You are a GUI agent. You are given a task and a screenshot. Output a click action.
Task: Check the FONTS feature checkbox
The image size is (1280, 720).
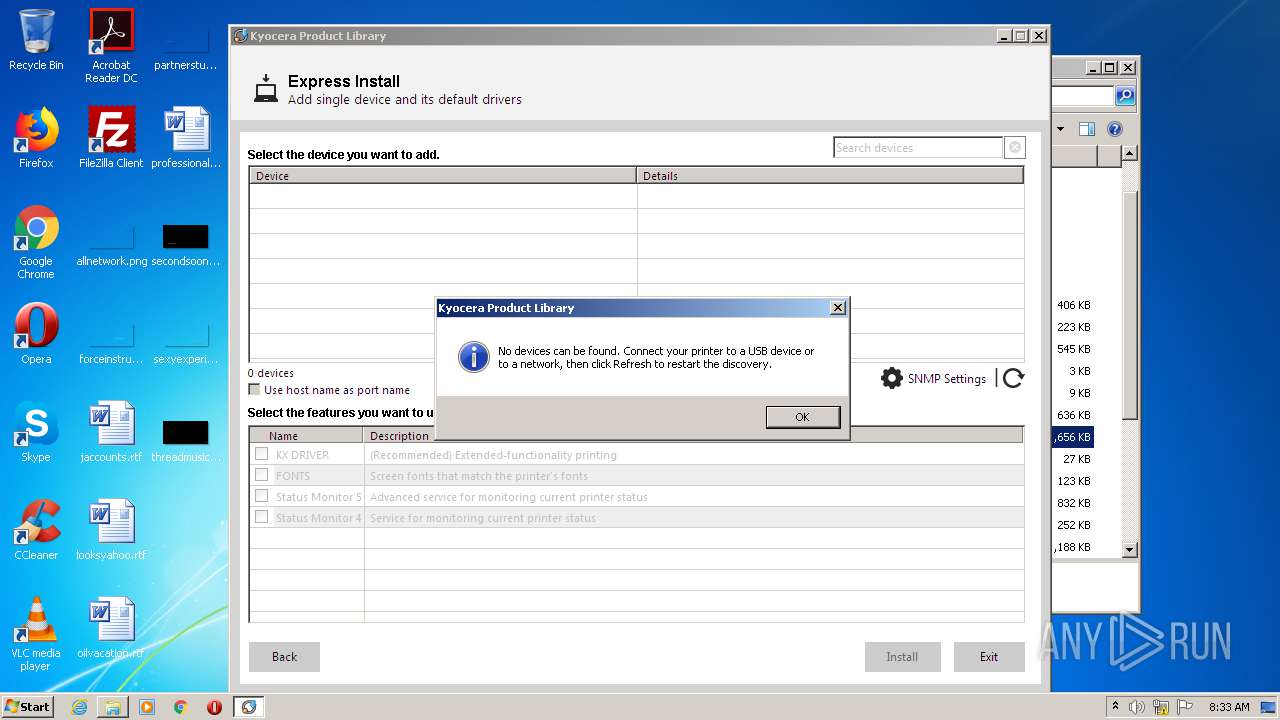point(261,475)
